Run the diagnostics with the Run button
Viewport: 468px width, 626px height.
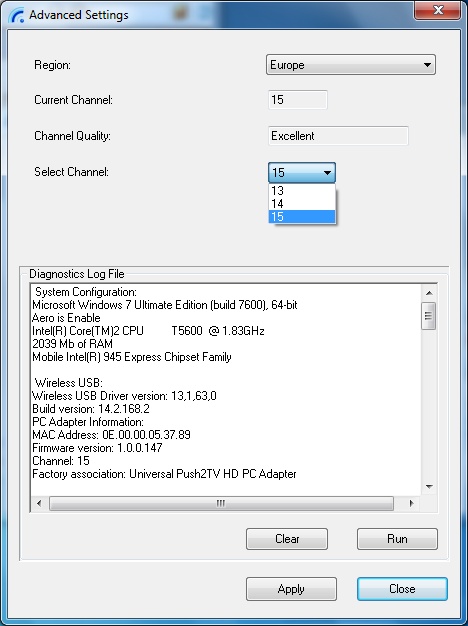tap(397, 539)
